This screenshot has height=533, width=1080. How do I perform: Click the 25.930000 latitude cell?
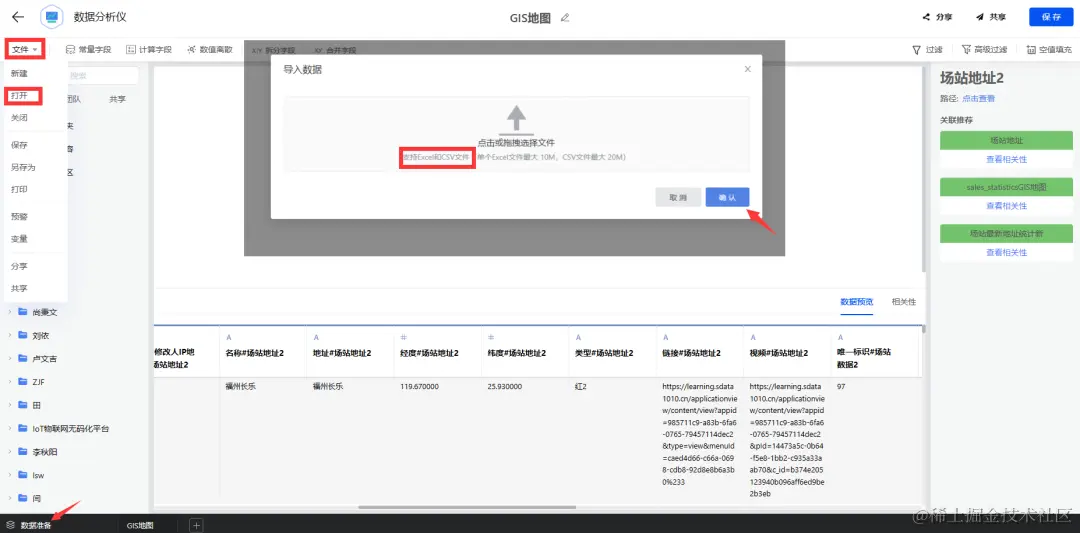click(504, 387)
